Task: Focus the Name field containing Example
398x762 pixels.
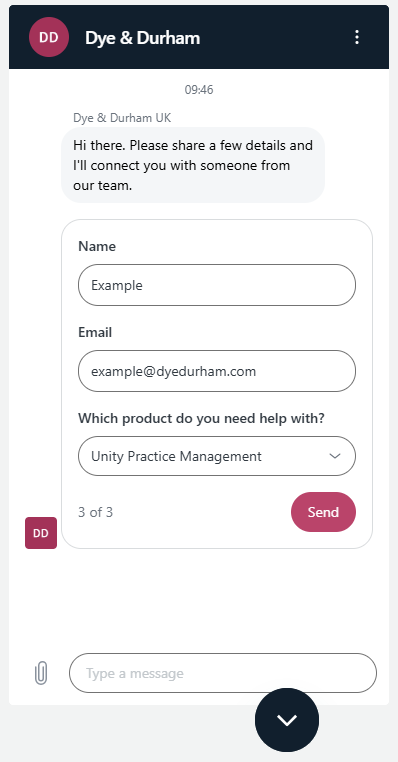Action: pyautogui.click(x=217, y=285)
